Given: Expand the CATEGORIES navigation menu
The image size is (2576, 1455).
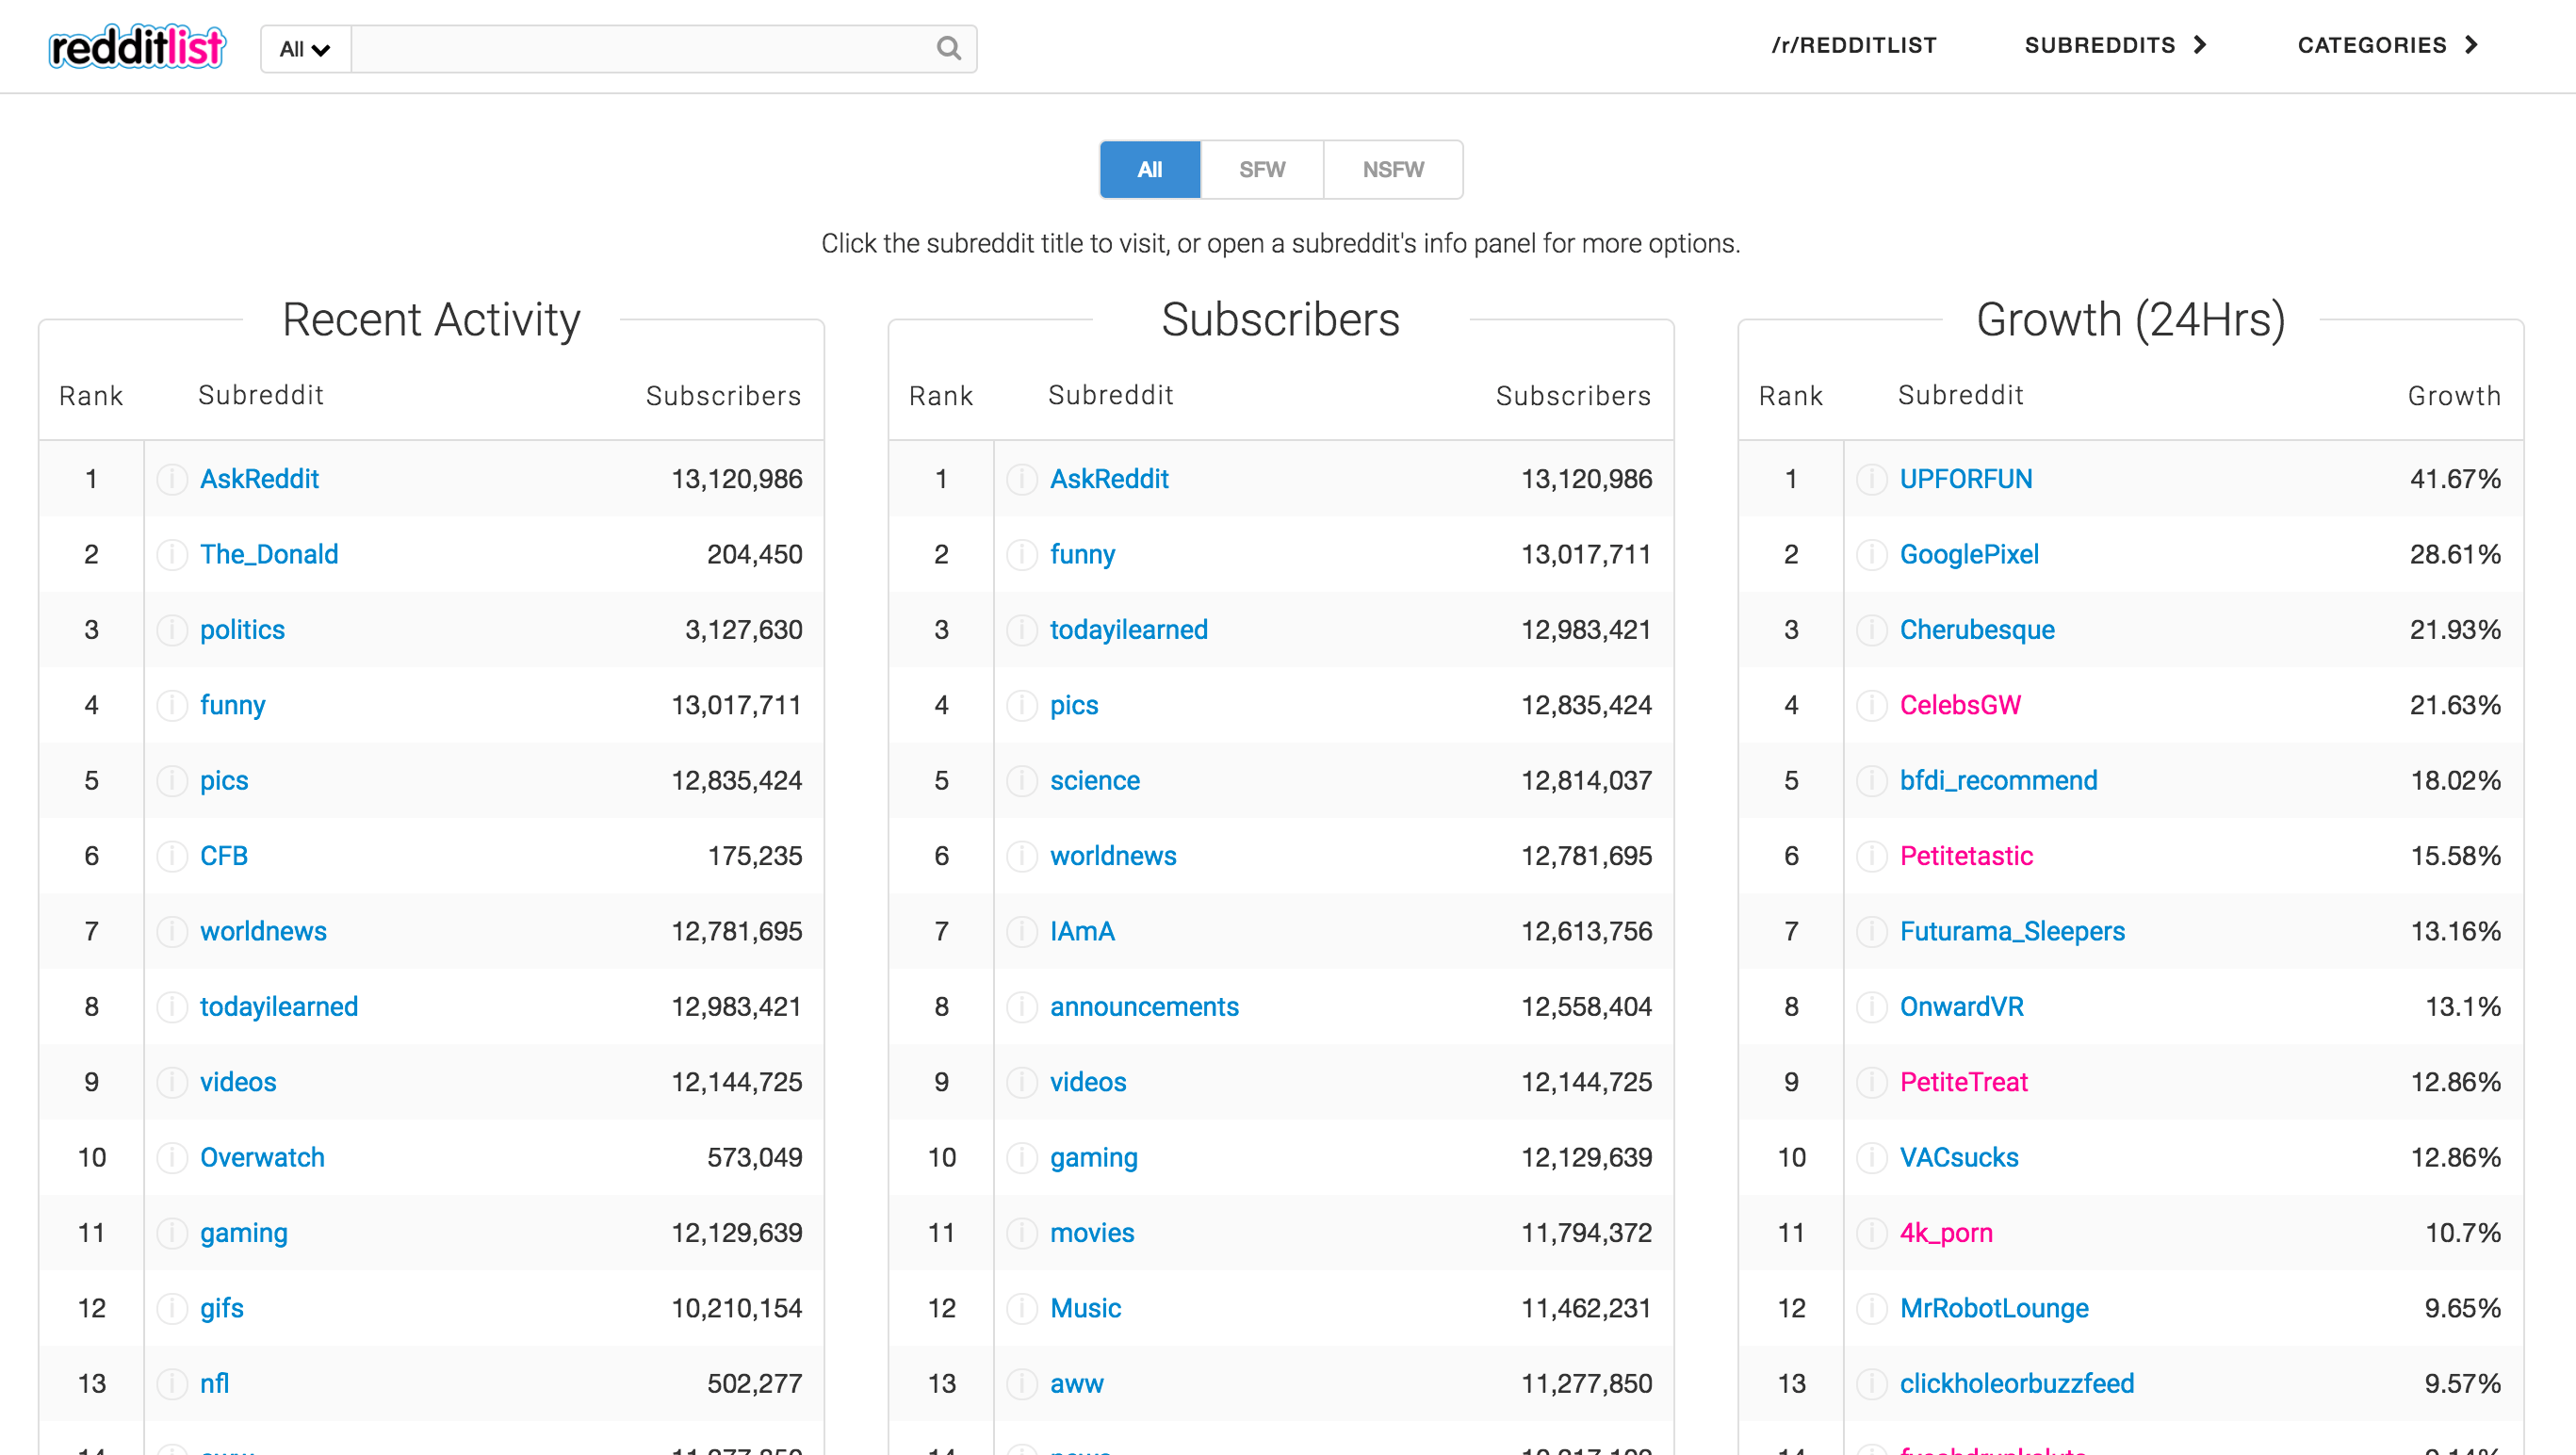Looking at the screenshot, I should pos(2392,46).
